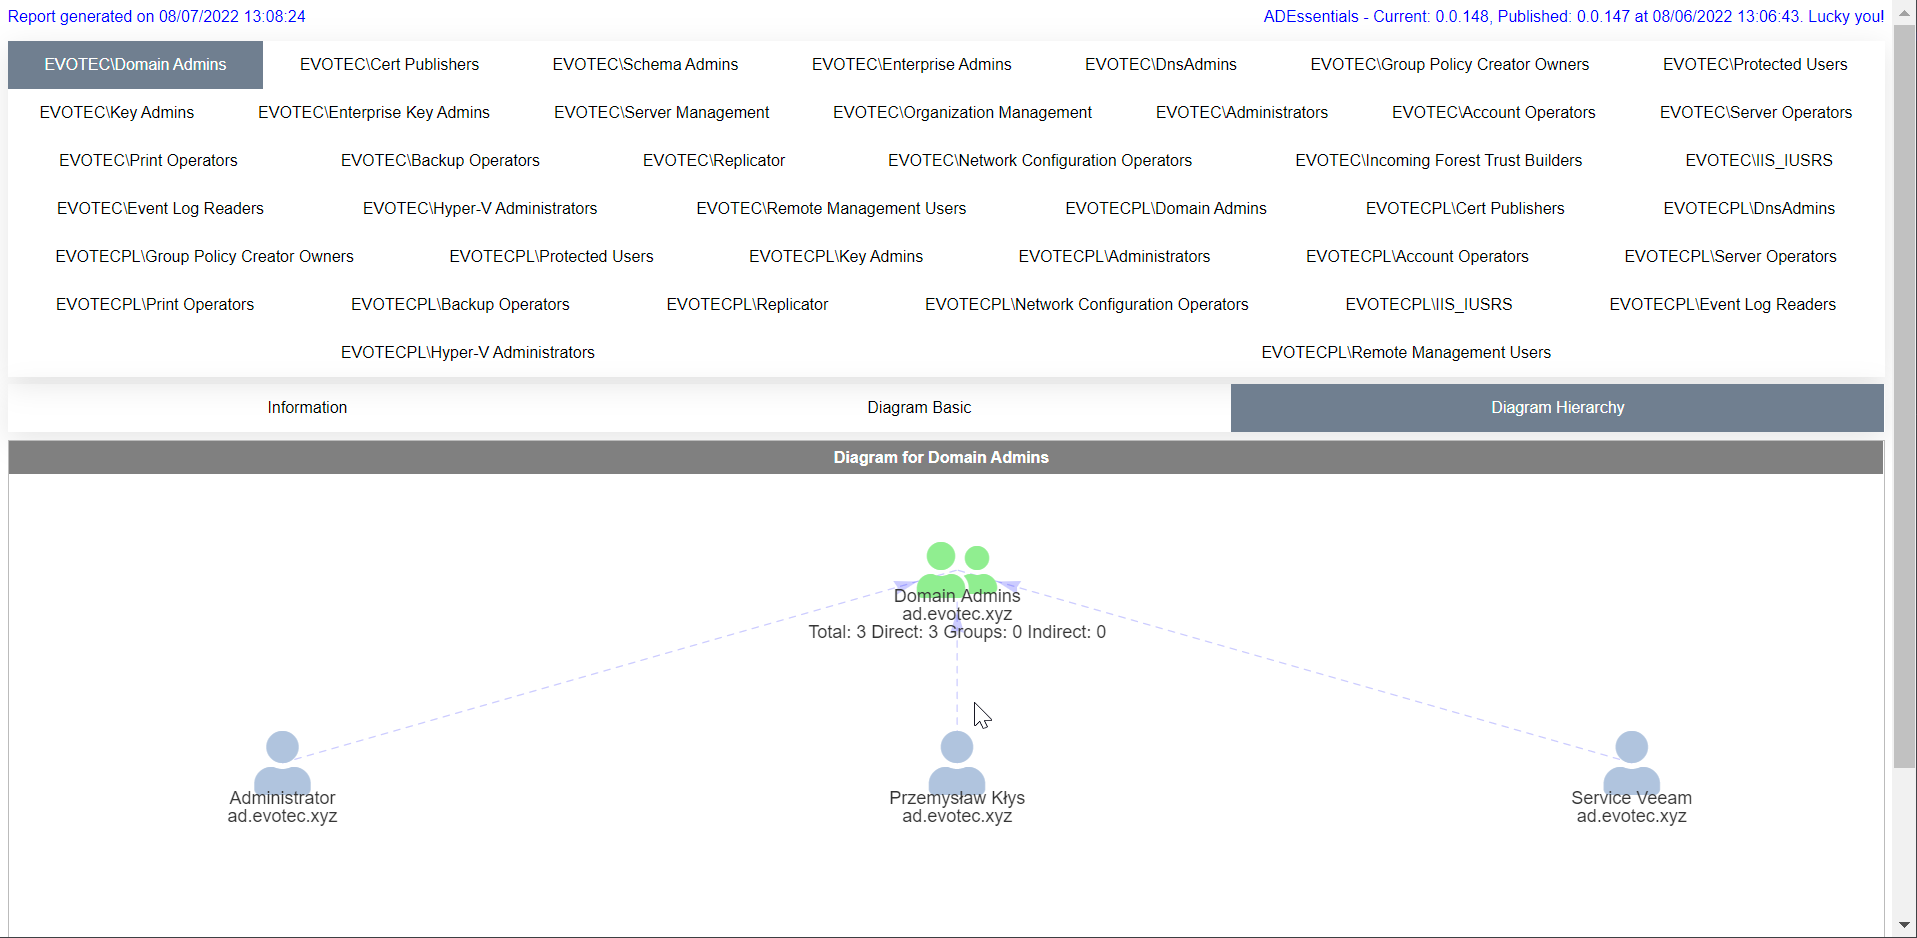
Task: Open EVOTECPL\Remote Management Users tab
Action: point(1405,353)
